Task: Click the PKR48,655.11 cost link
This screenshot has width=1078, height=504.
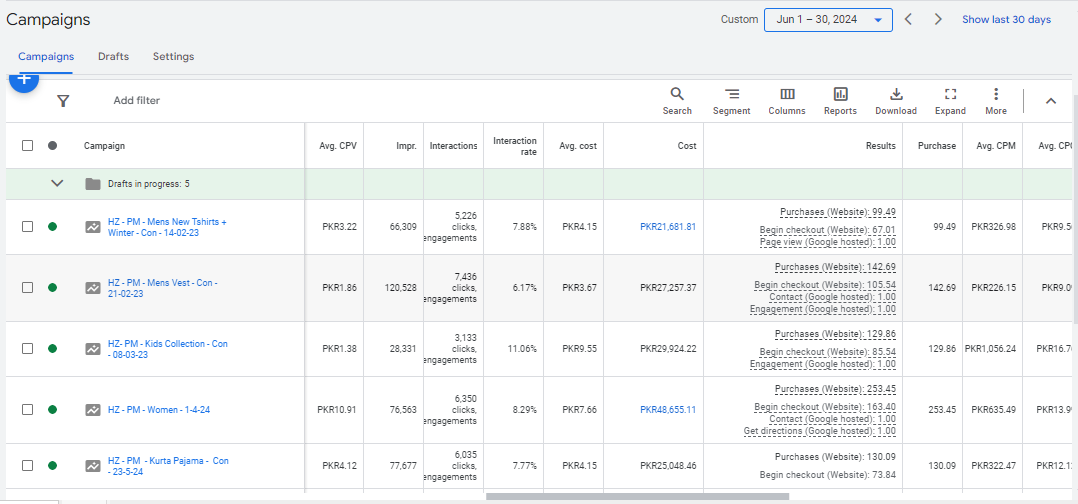Action: (x=668, y=410)
